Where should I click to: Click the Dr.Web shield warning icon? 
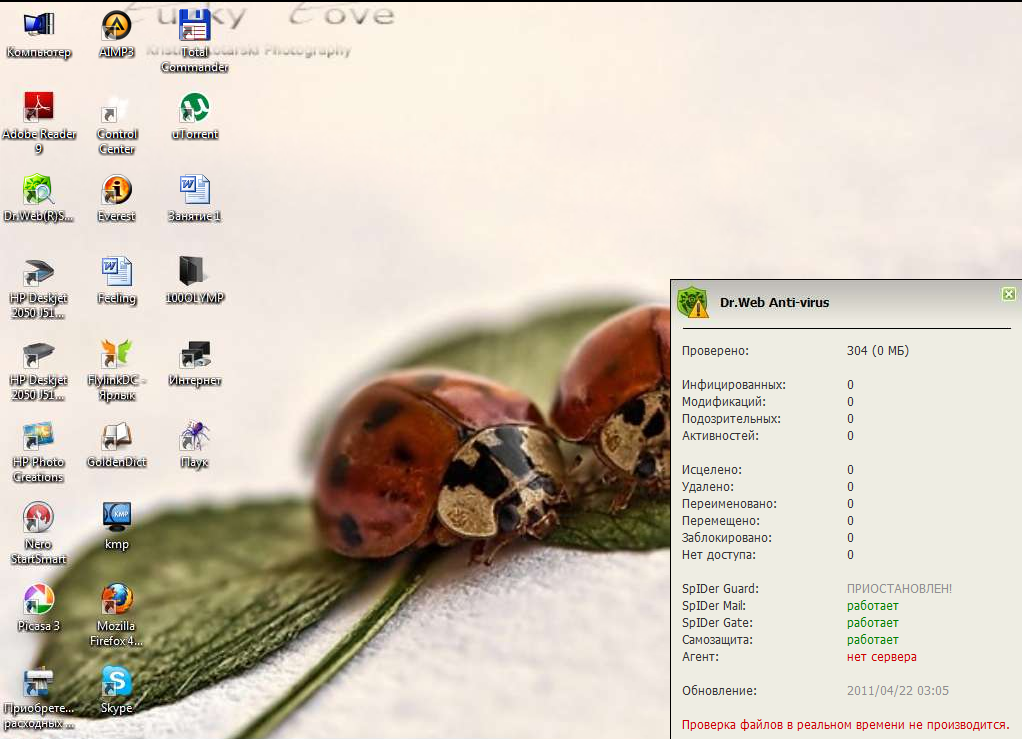point(692,302)
